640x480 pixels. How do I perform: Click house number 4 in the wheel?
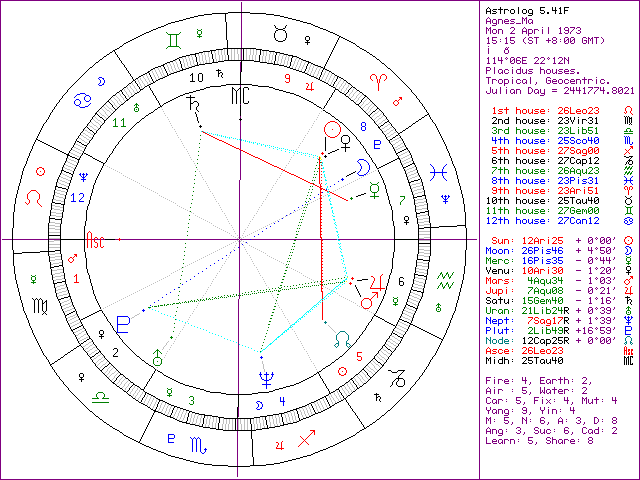click(283, 400)
